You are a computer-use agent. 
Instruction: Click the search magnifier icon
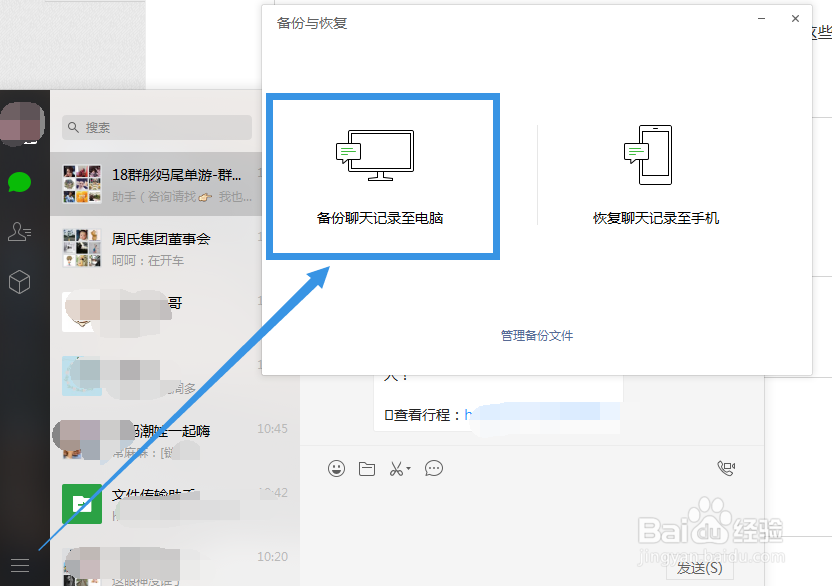point(73,128)
